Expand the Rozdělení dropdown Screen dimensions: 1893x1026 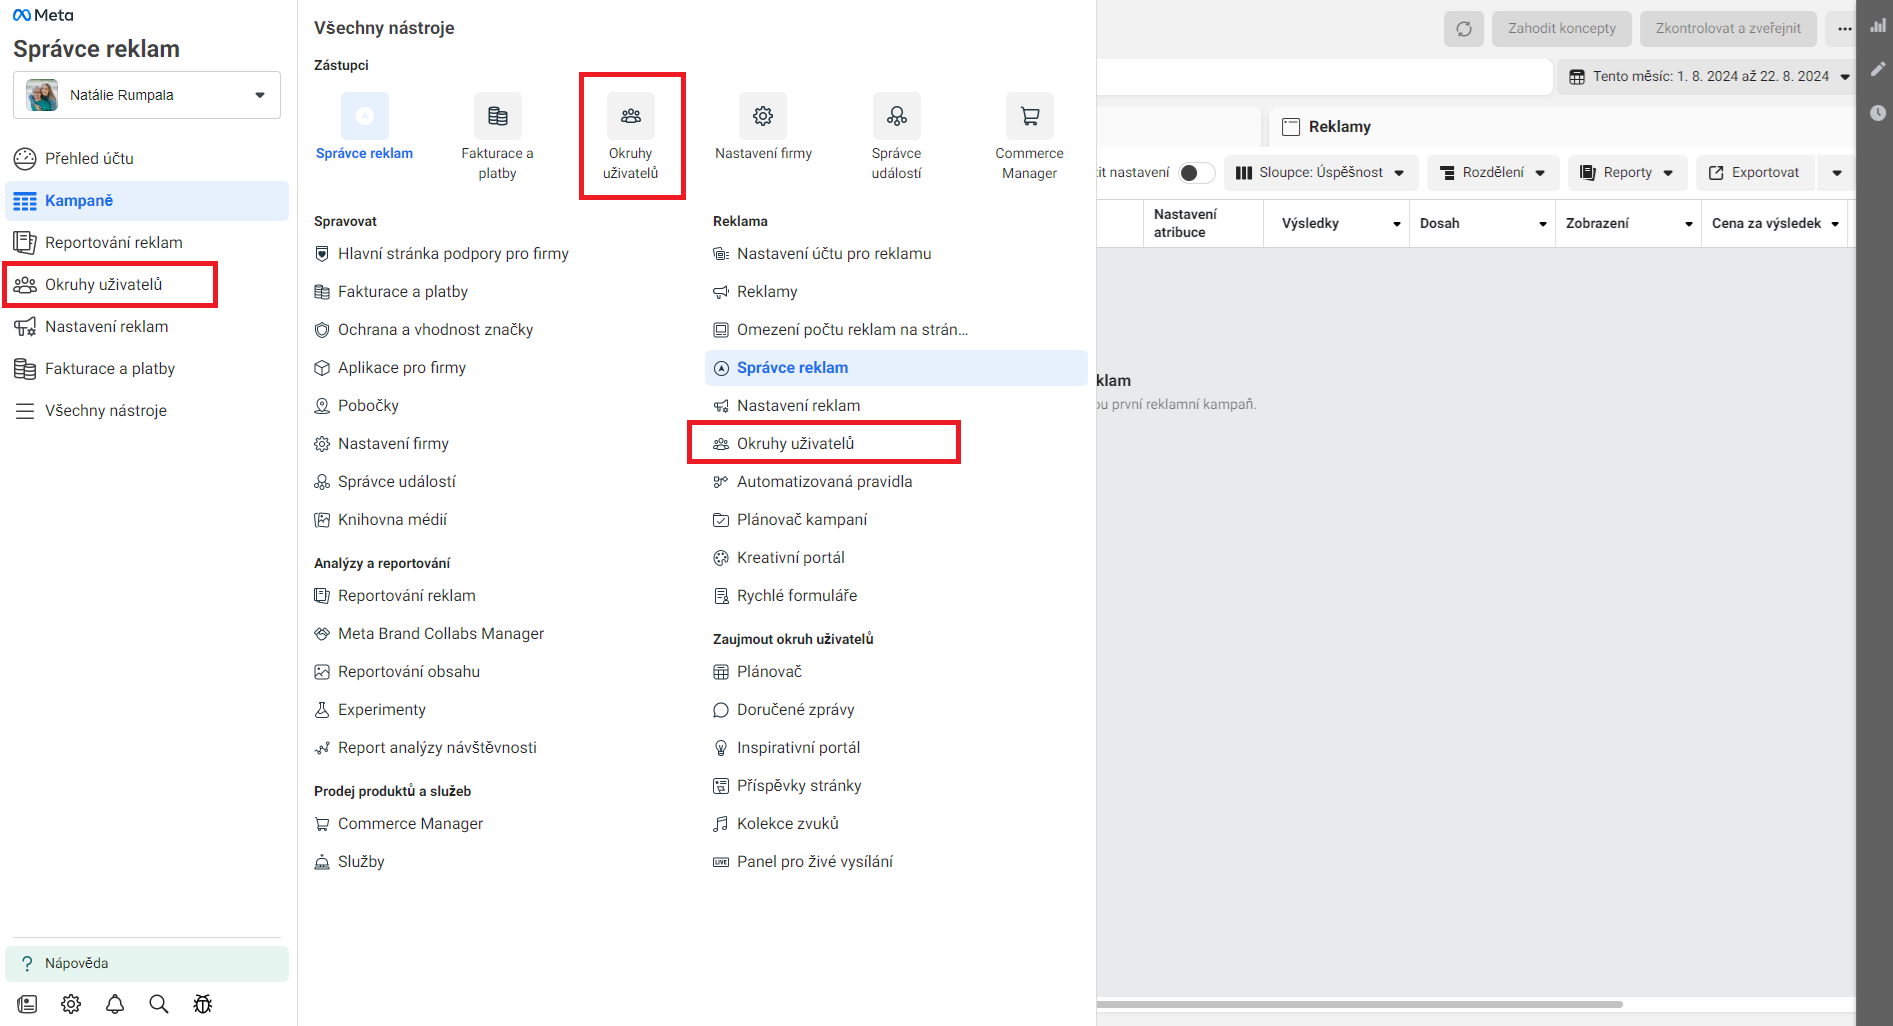click(1493, 173)
